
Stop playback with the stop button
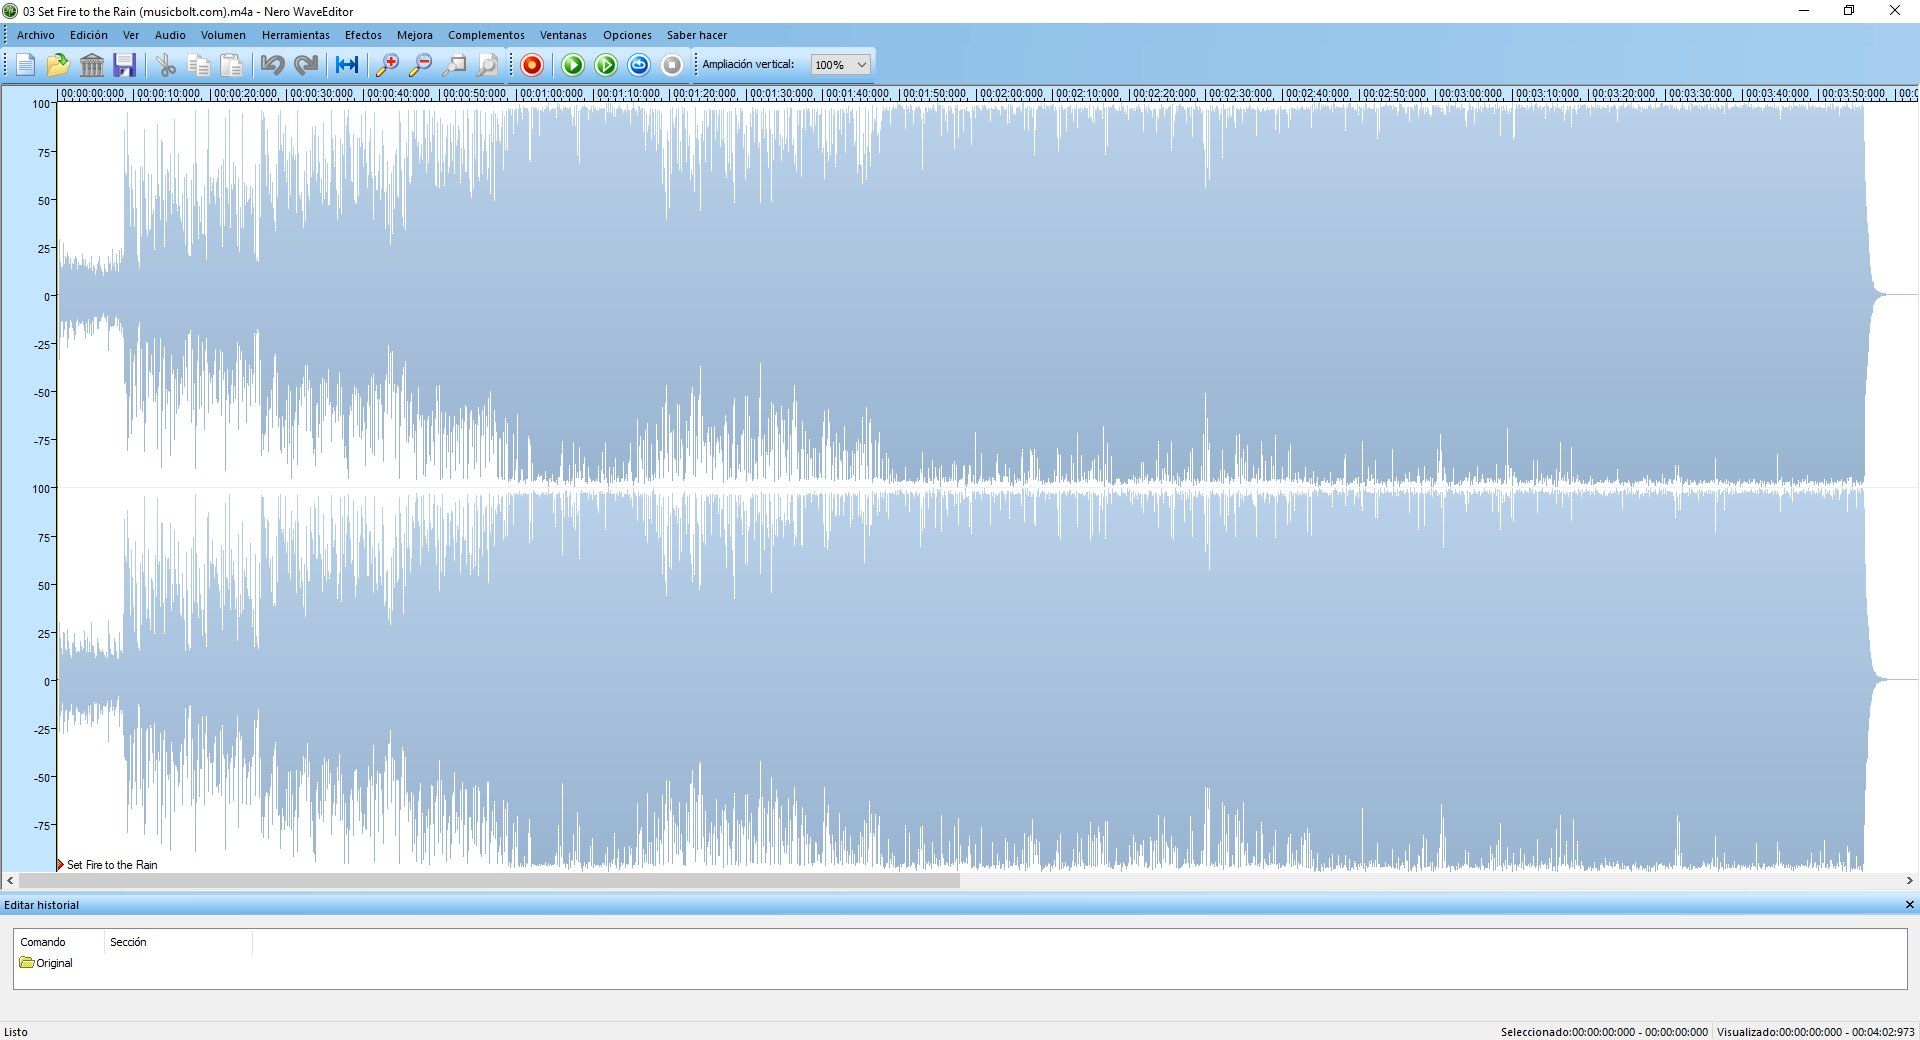(672, 65)
